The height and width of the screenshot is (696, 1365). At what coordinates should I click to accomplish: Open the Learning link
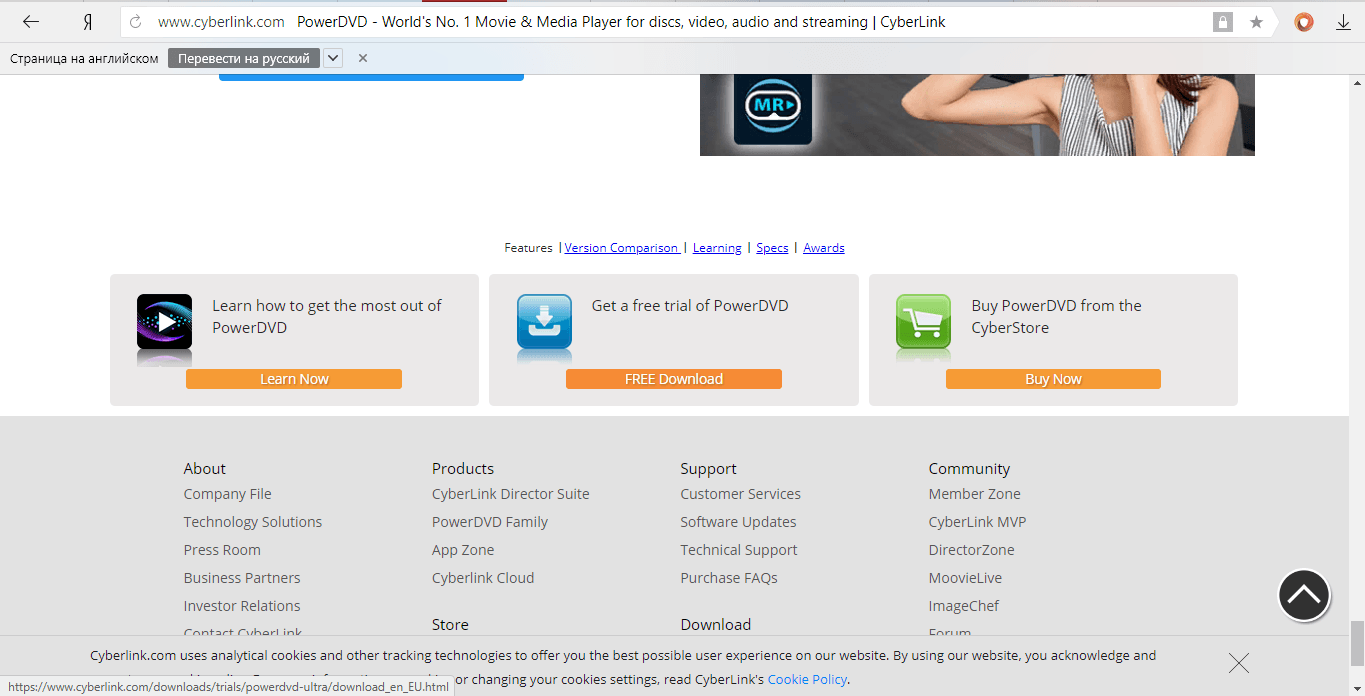[717, 248]
